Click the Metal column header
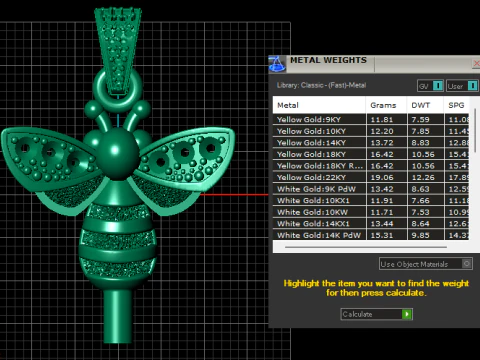Viewport: 480px width, 360px height. pos(319,105)
